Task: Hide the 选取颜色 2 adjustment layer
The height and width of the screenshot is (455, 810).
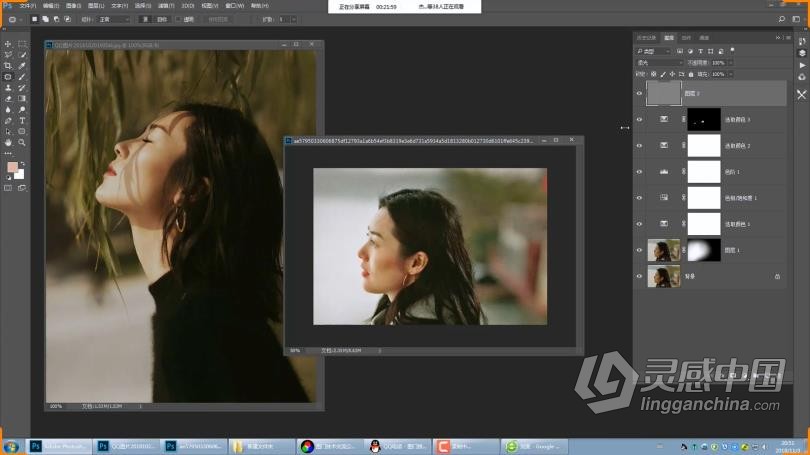Action: click(639, 146)
